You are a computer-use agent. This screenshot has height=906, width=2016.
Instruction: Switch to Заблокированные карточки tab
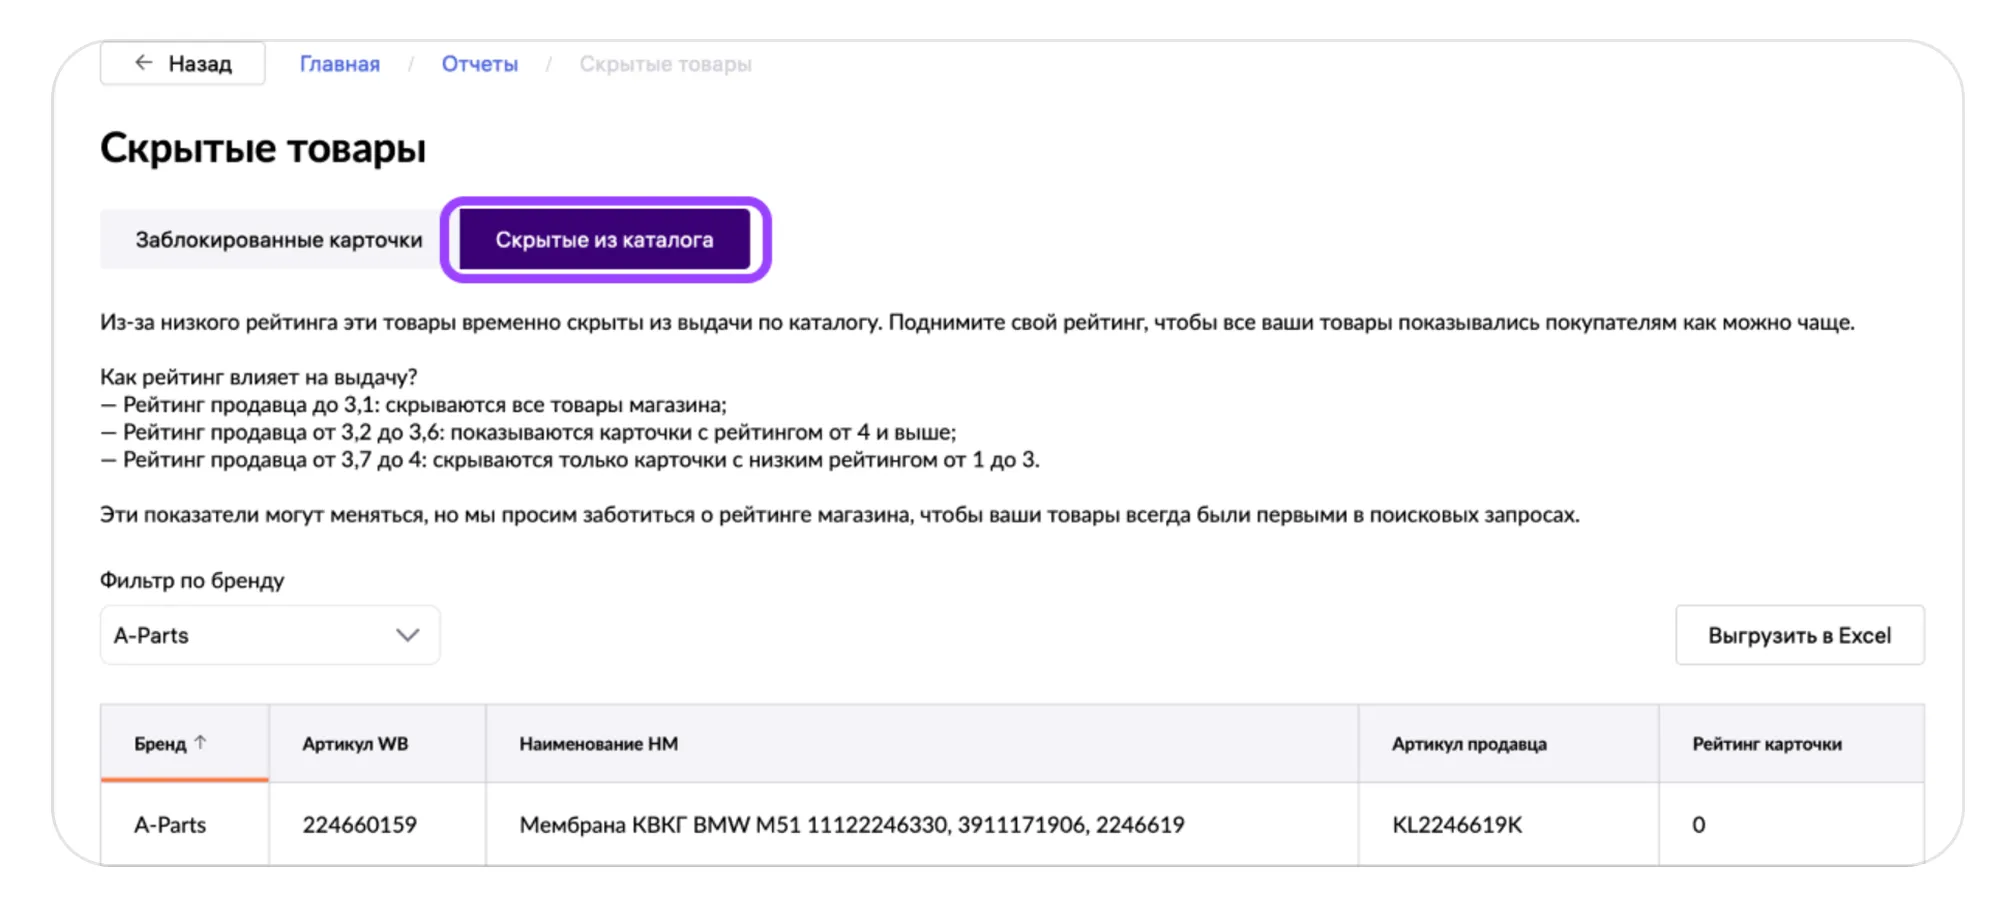(x=279, y=240)
